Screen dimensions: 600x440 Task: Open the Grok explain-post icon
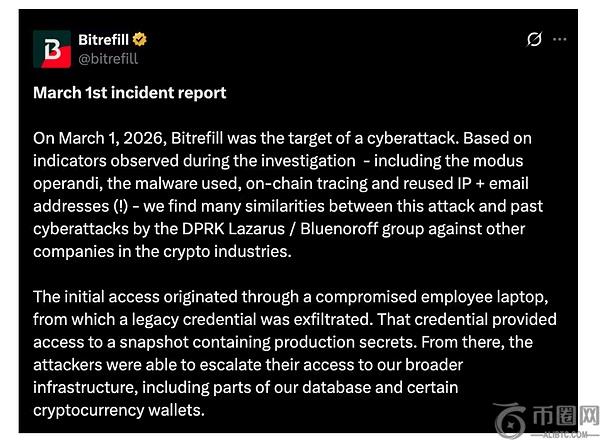point(534,40)
